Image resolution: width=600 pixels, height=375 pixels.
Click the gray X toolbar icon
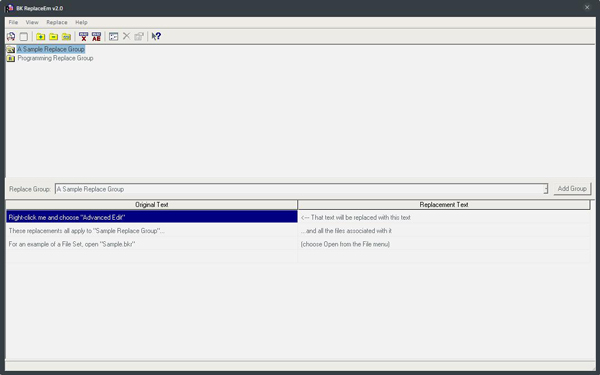pyautogui.click(x=126, y=36)
